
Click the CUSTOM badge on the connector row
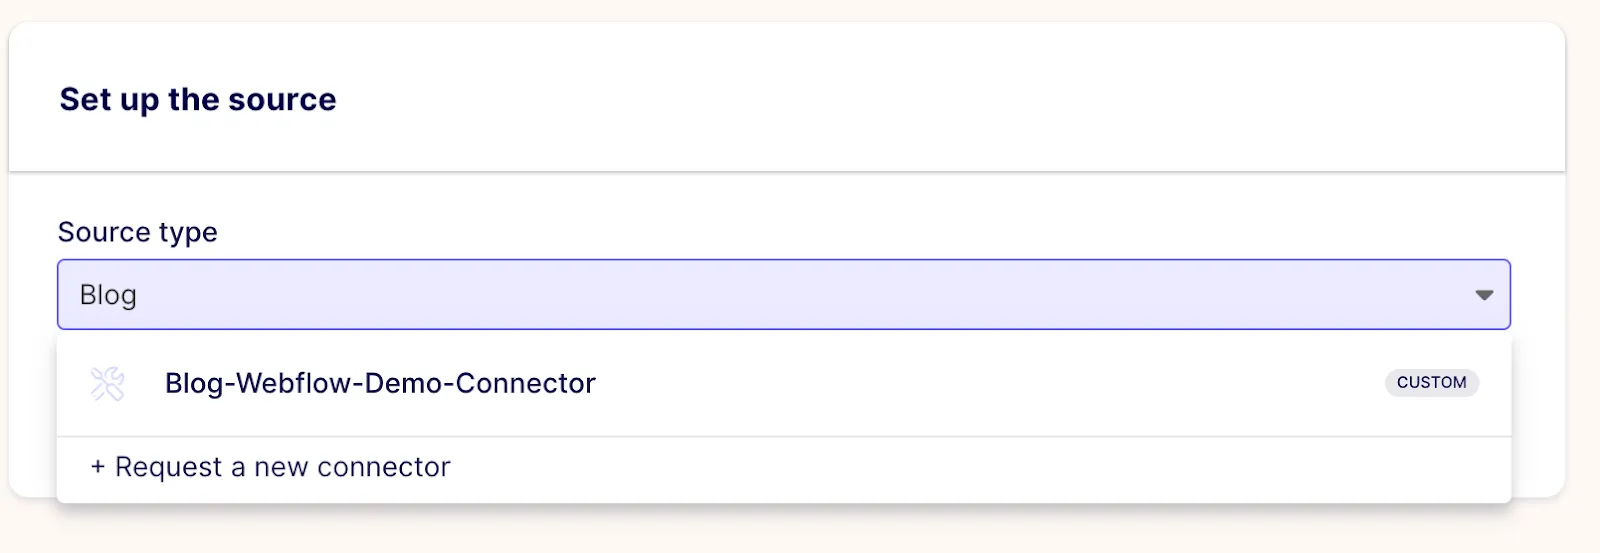[1431, 382]
